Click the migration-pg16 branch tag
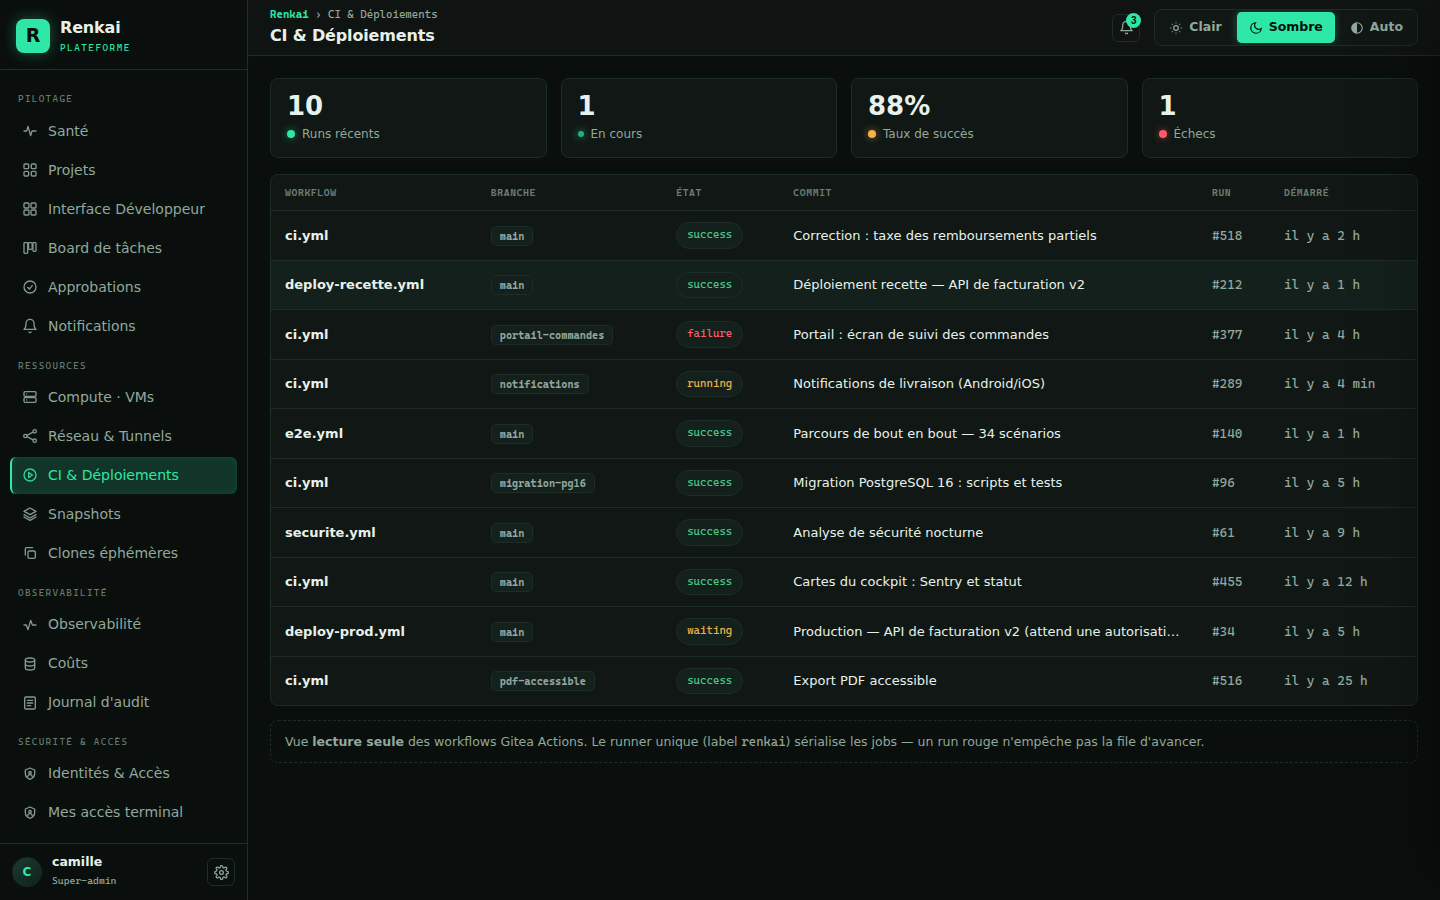Viewport: 1440px width, 900px height. [543, 483]
